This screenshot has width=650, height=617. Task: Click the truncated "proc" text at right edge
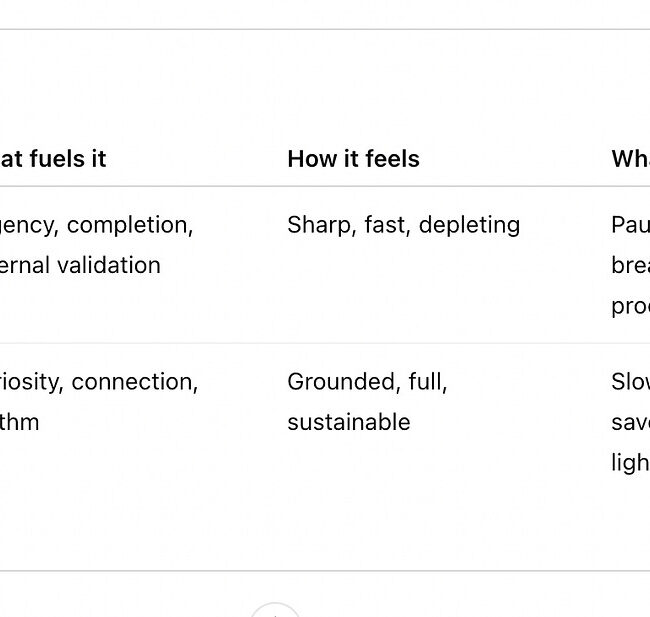click(x=630, y=306)
